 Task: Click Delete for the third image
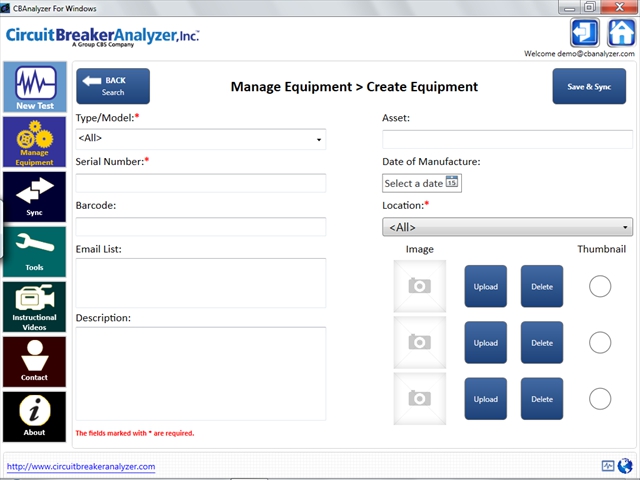542,399
